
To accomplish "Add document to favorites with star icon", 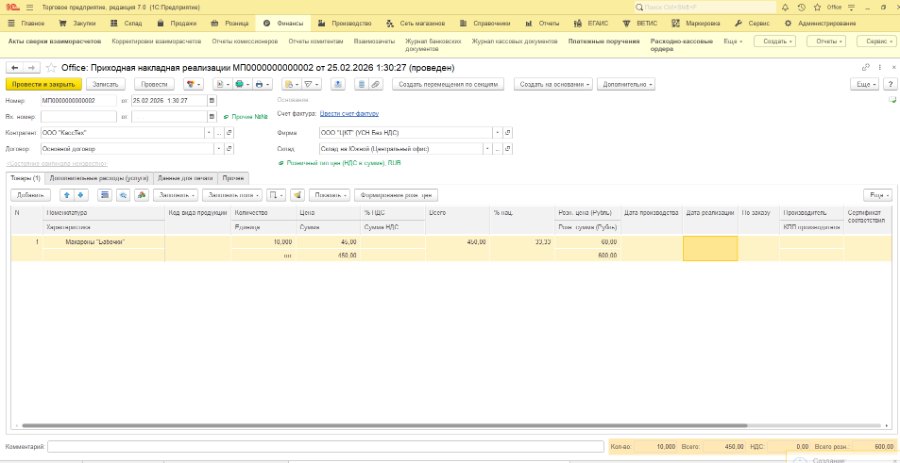I will [x=51, y=68].
